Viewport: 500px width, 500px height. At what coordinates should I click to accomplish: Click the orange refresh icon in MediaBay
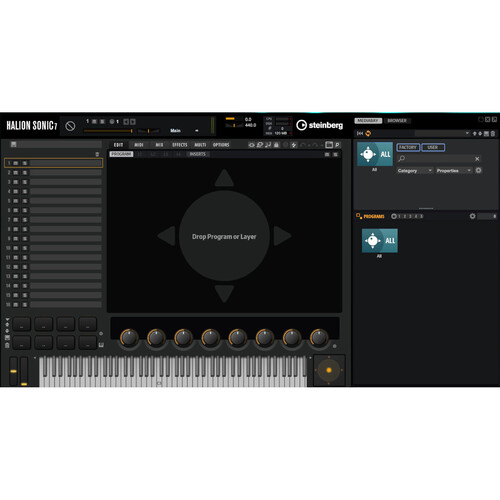point(368,133)
